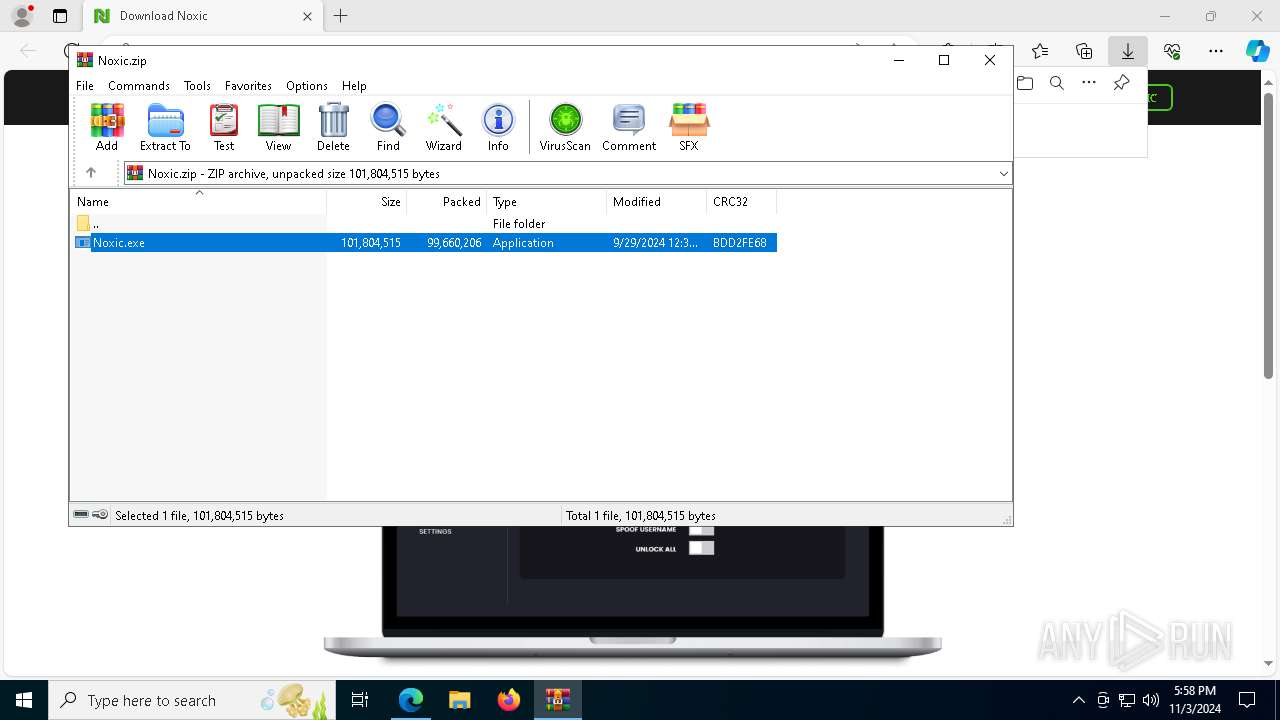Click WinRAR taskbar icon

point(557,700)
